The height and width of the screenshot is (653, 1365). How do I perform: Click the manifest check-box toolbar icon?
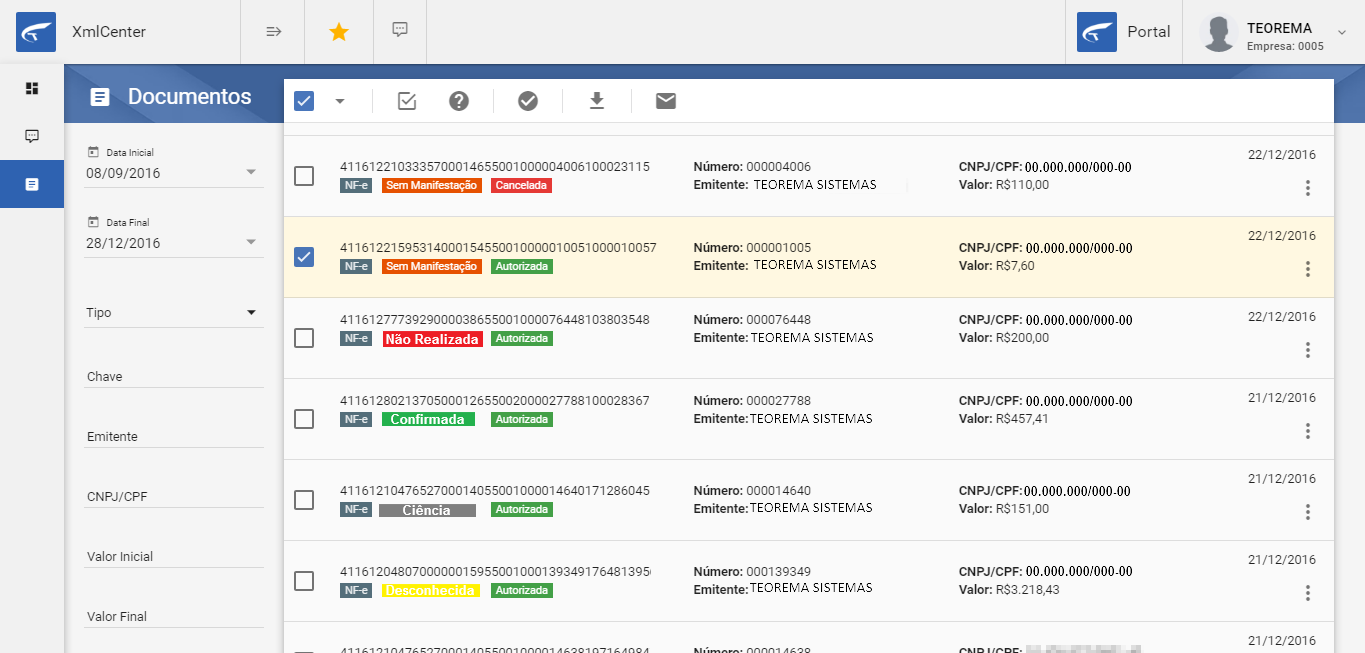[x=407, y=101]
